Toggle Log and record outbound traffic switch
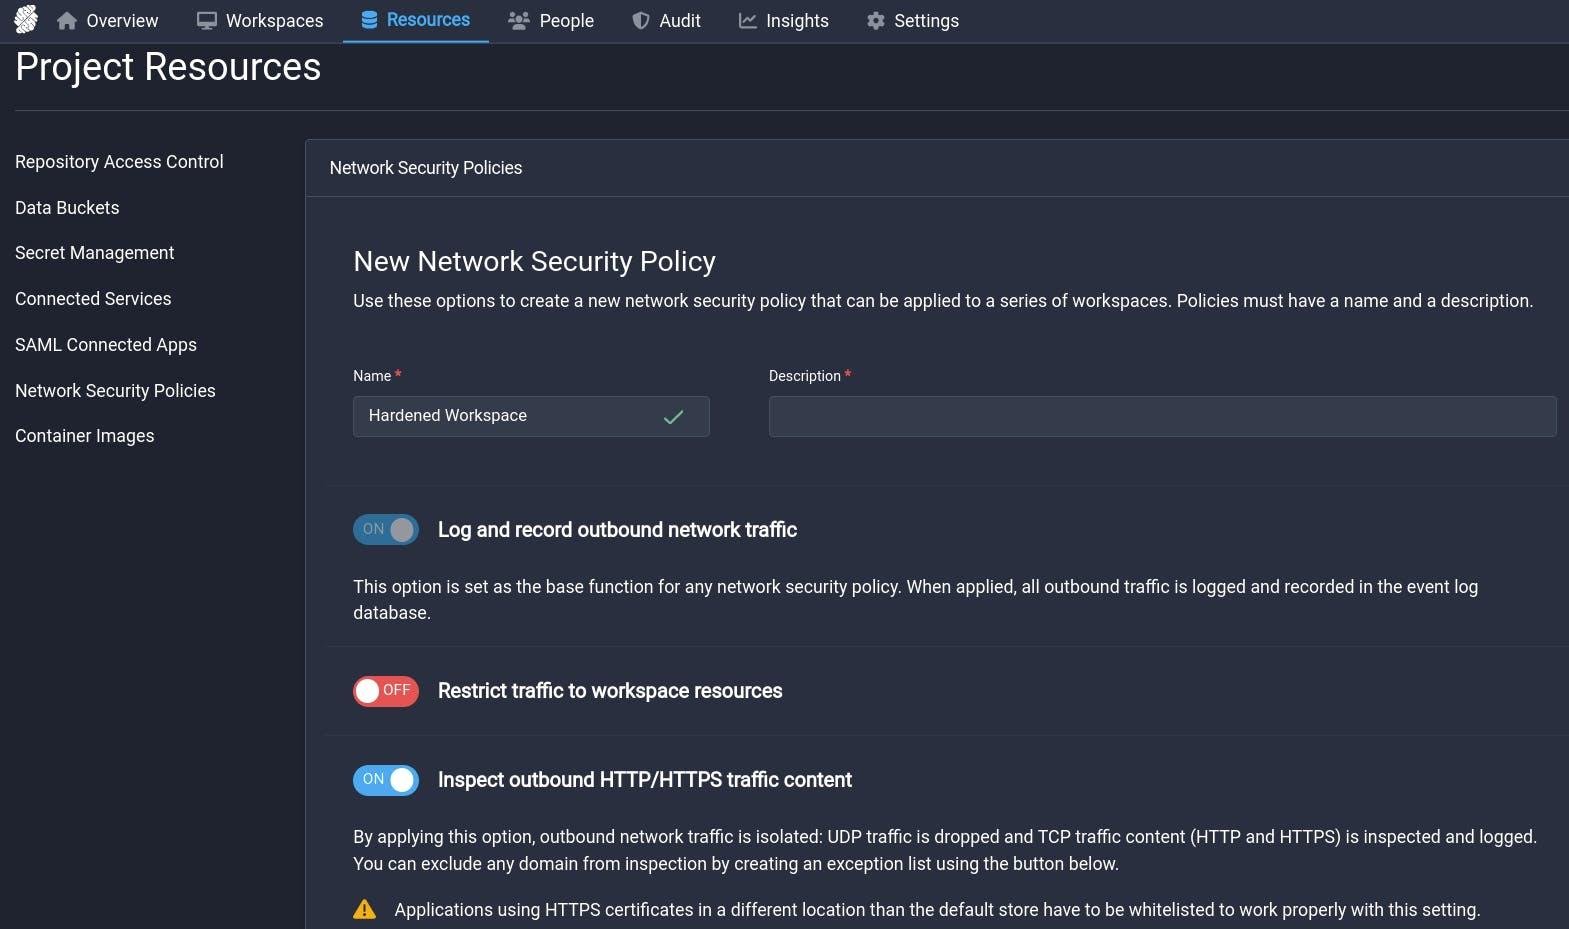Image resolution: width=1569 pixels, height=929 pixels. click(x=386, y=530)
